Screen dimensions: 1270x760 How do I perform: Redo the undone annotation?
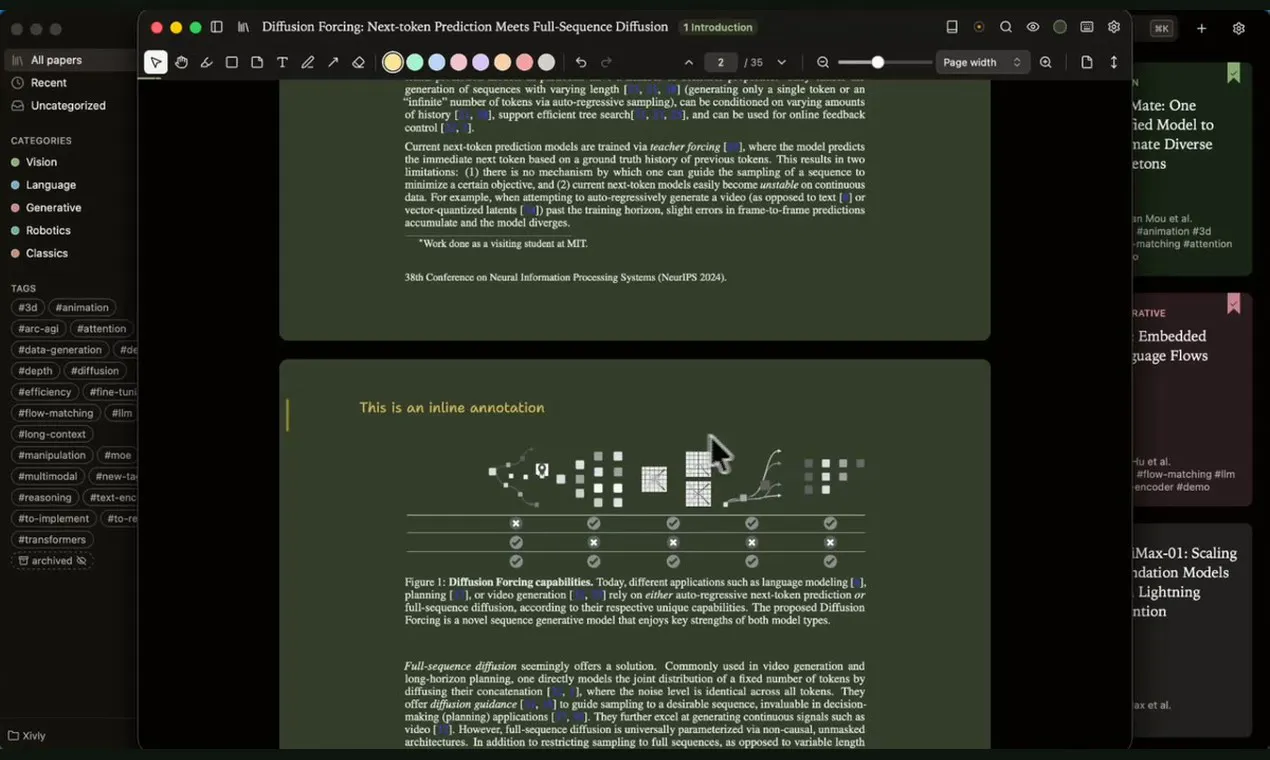pos(606,62)
